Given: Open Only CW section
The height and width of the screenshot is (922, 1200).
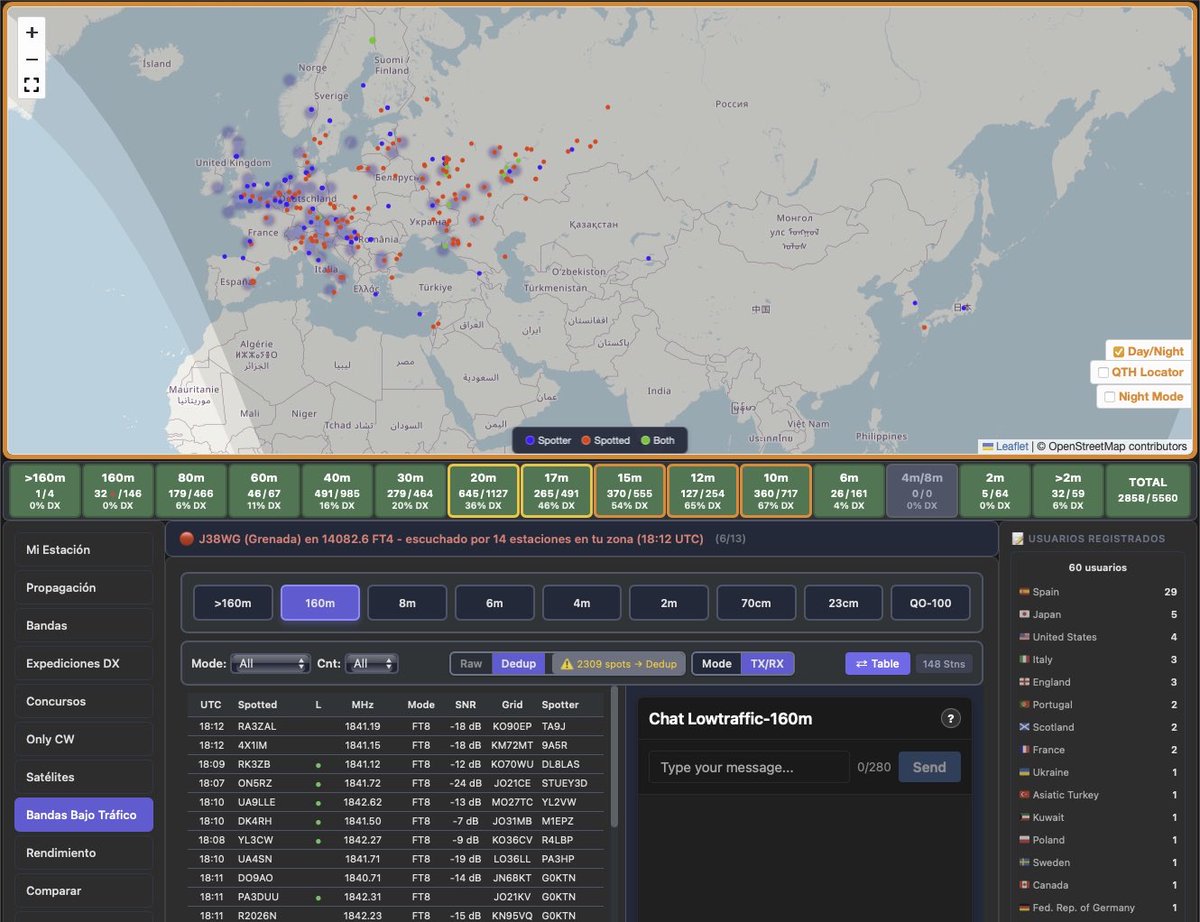Looking at the screenshot, I should pyautogui.click(x=84, y=740).
